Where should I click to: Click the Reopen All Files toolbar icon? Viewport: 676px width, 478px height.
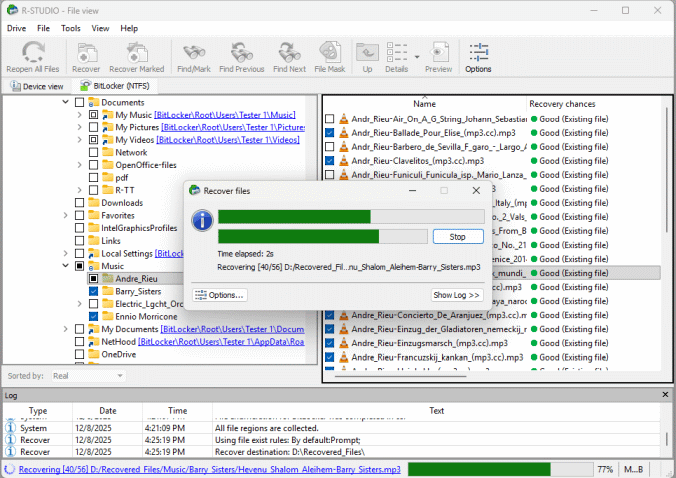pyautogui.click(x=33, y=51)
